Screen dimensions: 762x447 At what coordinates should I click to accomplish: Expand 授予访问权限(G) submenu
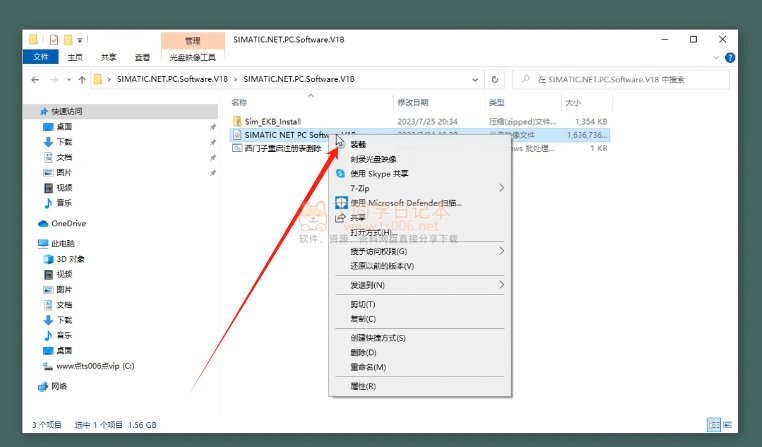coord(502,251)
